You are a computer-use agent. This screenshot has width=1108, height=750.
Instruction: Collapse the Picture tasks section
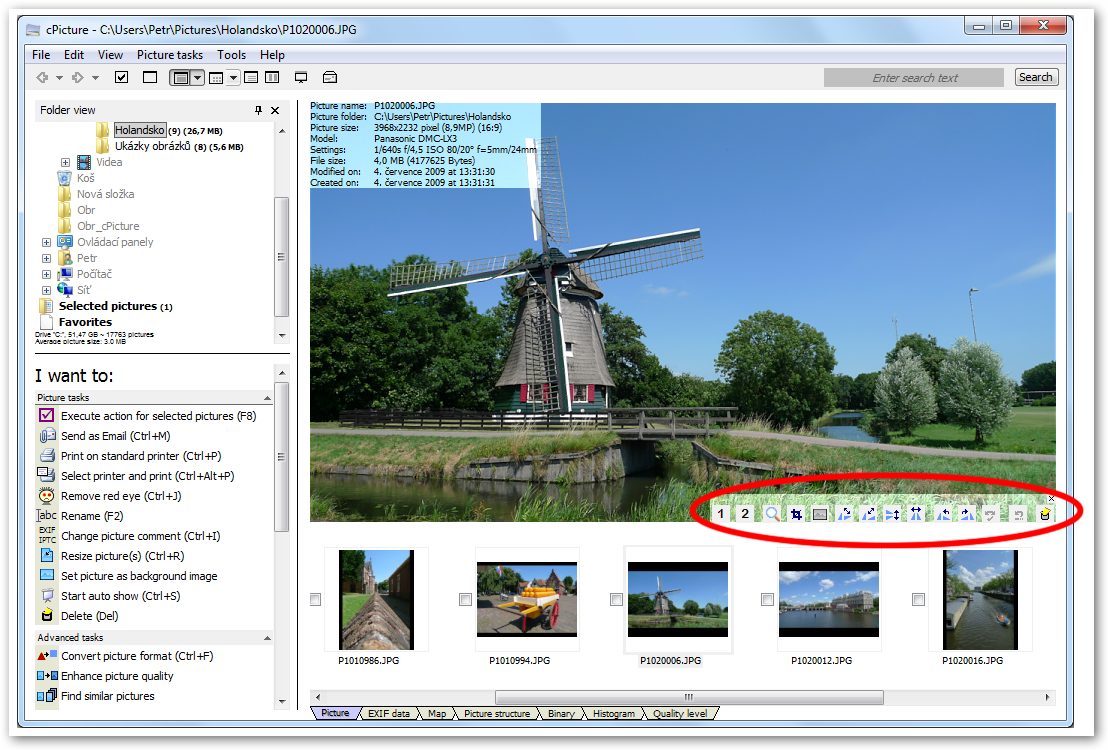[267, 398]
